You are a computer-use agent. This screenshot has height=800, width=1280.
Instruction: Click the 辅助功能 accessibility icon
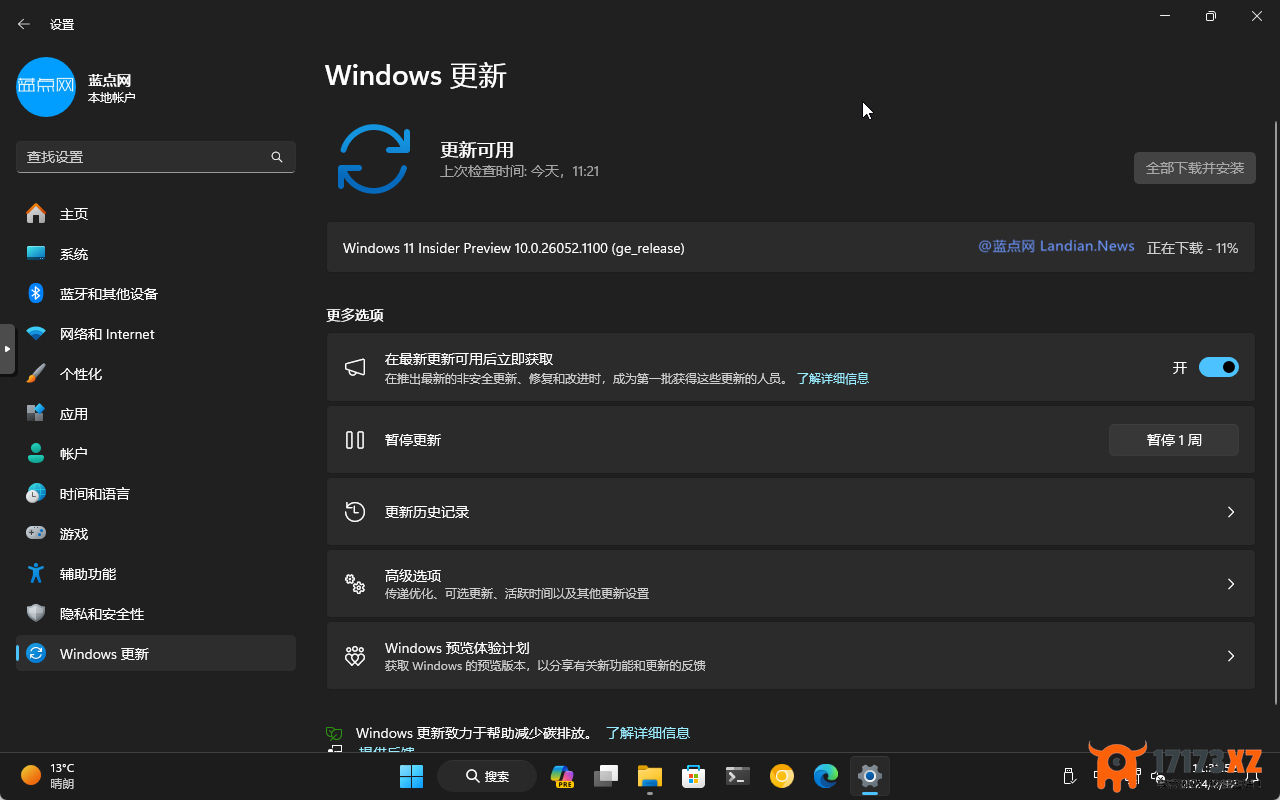tap(36, 574)
